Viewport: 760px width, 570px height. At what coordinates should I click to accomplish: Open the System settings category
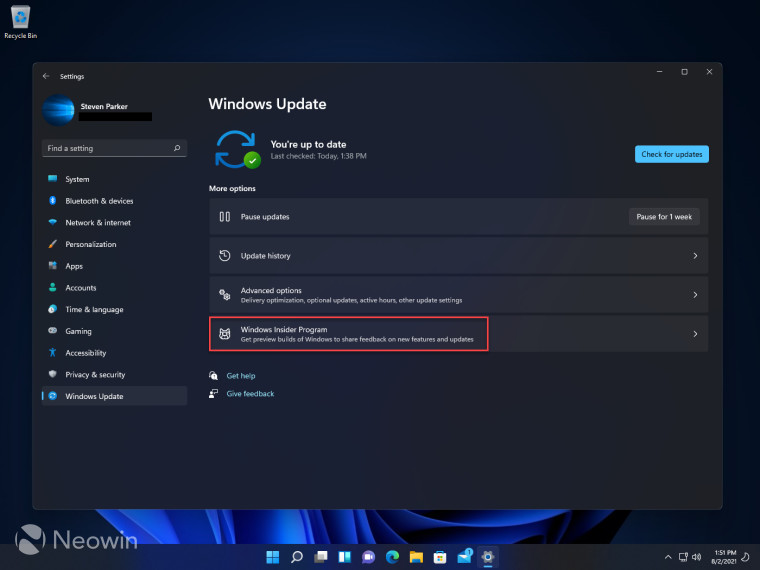[x=114, y=179]
